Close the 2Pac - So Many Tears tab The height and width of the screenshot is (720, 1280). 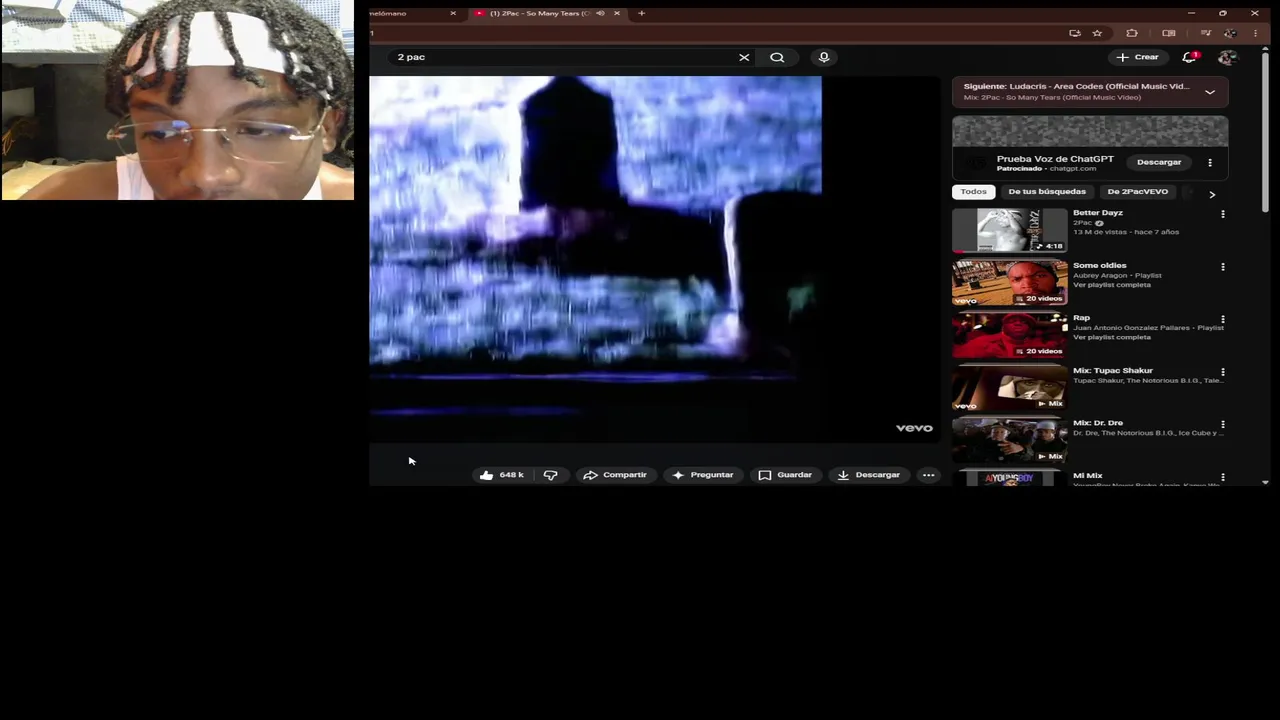click(x=616, y=13)
